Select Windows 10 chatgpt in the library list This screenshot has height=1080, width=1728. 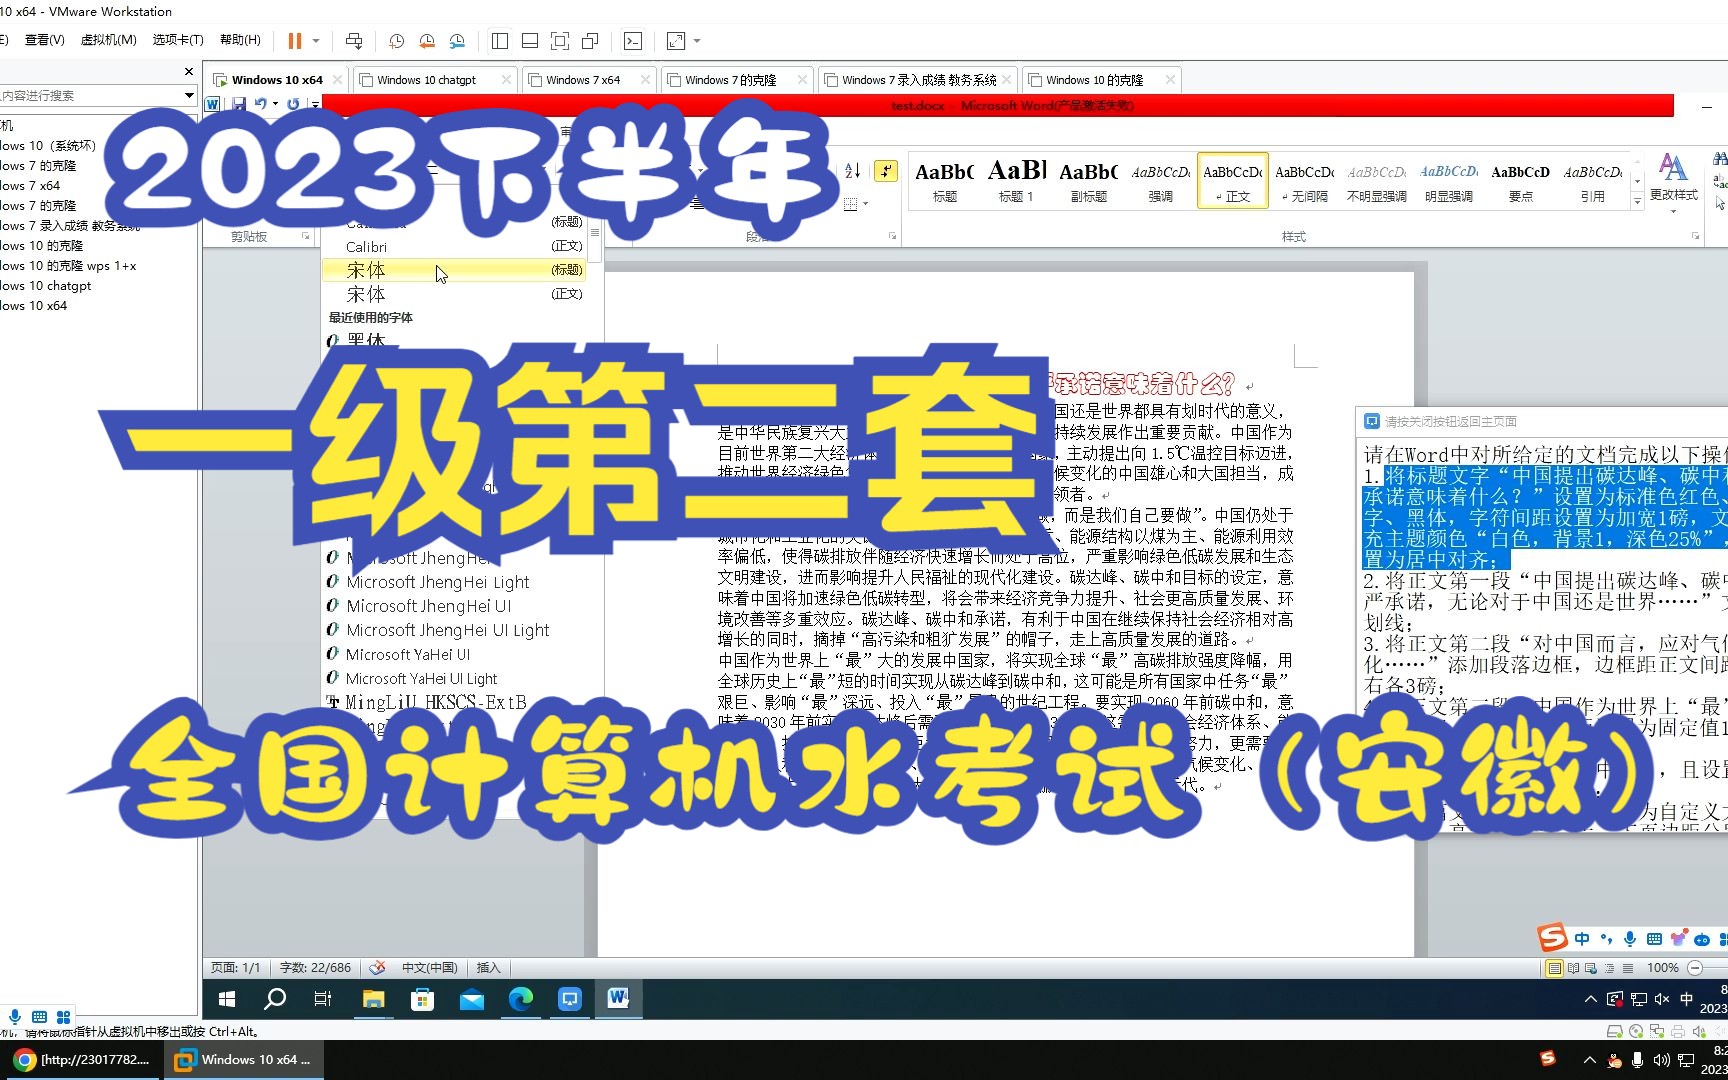click(46, 286)
